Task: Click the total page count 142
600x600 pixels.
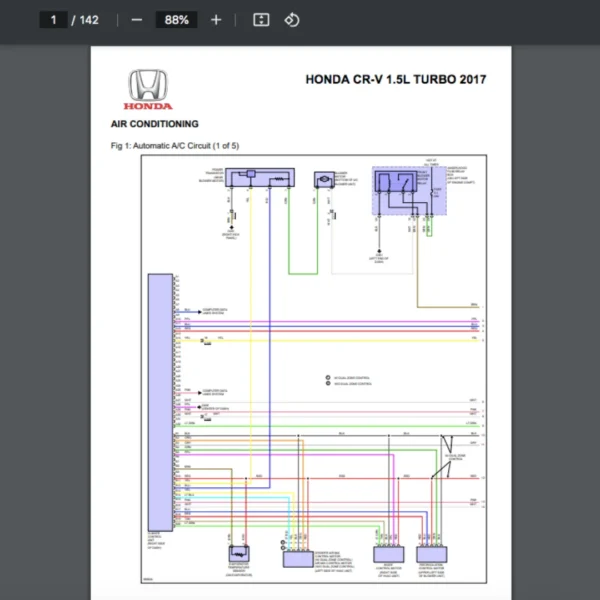Action: tap(89, 20)
